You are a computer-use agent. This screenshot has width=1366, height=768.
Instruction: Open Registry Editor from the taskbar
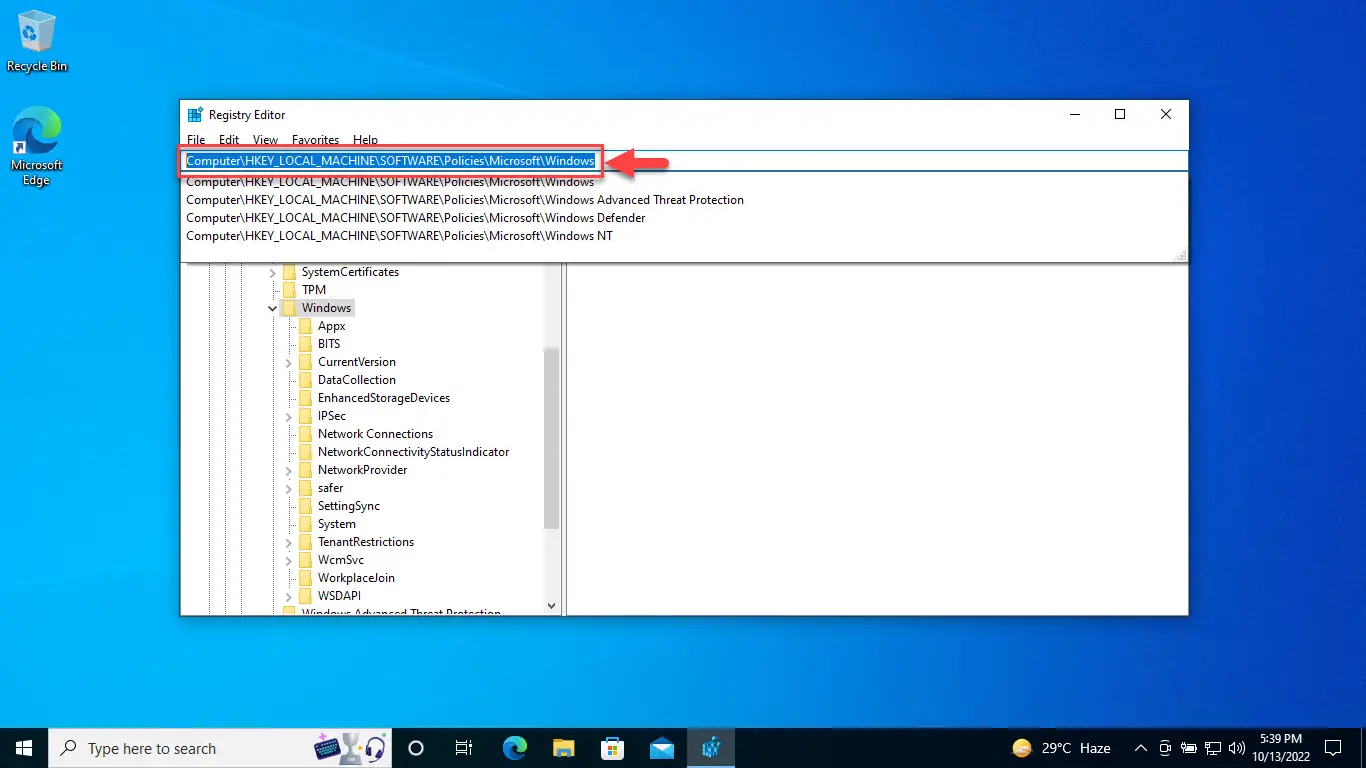pyautogui.click(x=711, y=747)
